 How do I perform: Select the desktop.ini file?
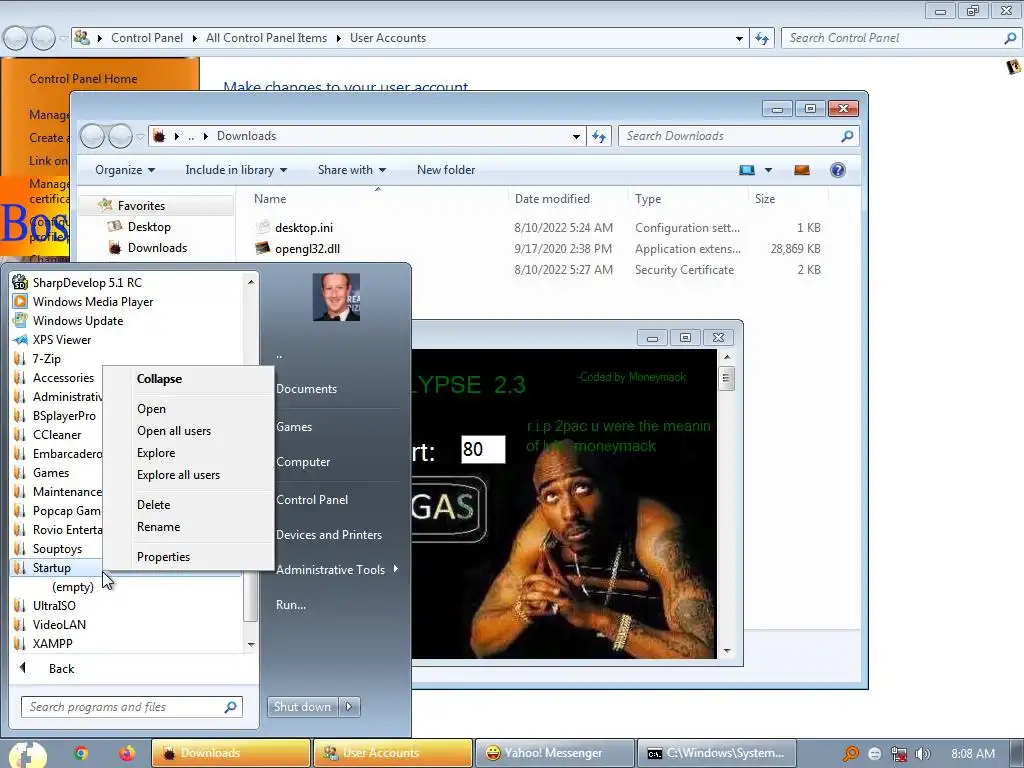304,228
